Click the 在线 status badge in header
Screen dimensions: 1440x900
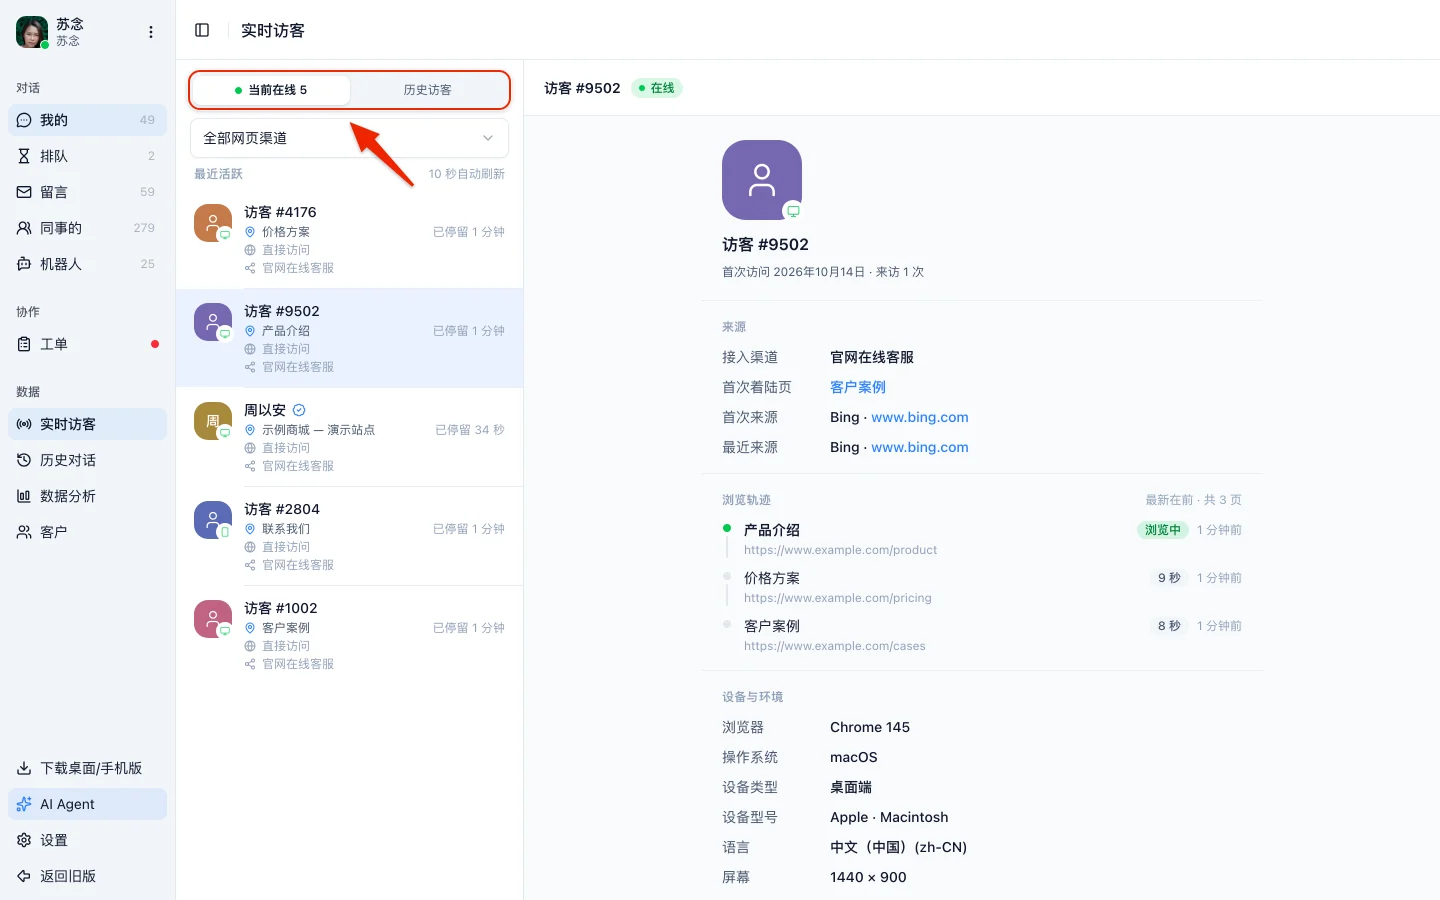tap(657, 88)
